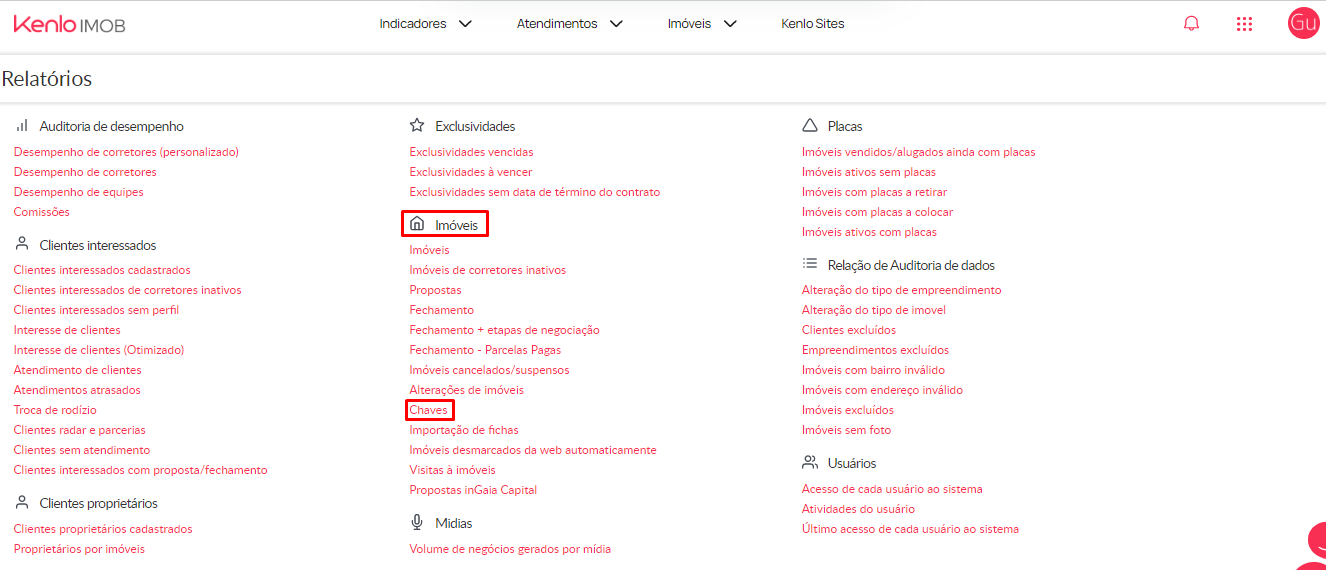Screen dimensions: 1326x570
Task: Click the Usuários people icon
Action: click(x=810, y=462)
